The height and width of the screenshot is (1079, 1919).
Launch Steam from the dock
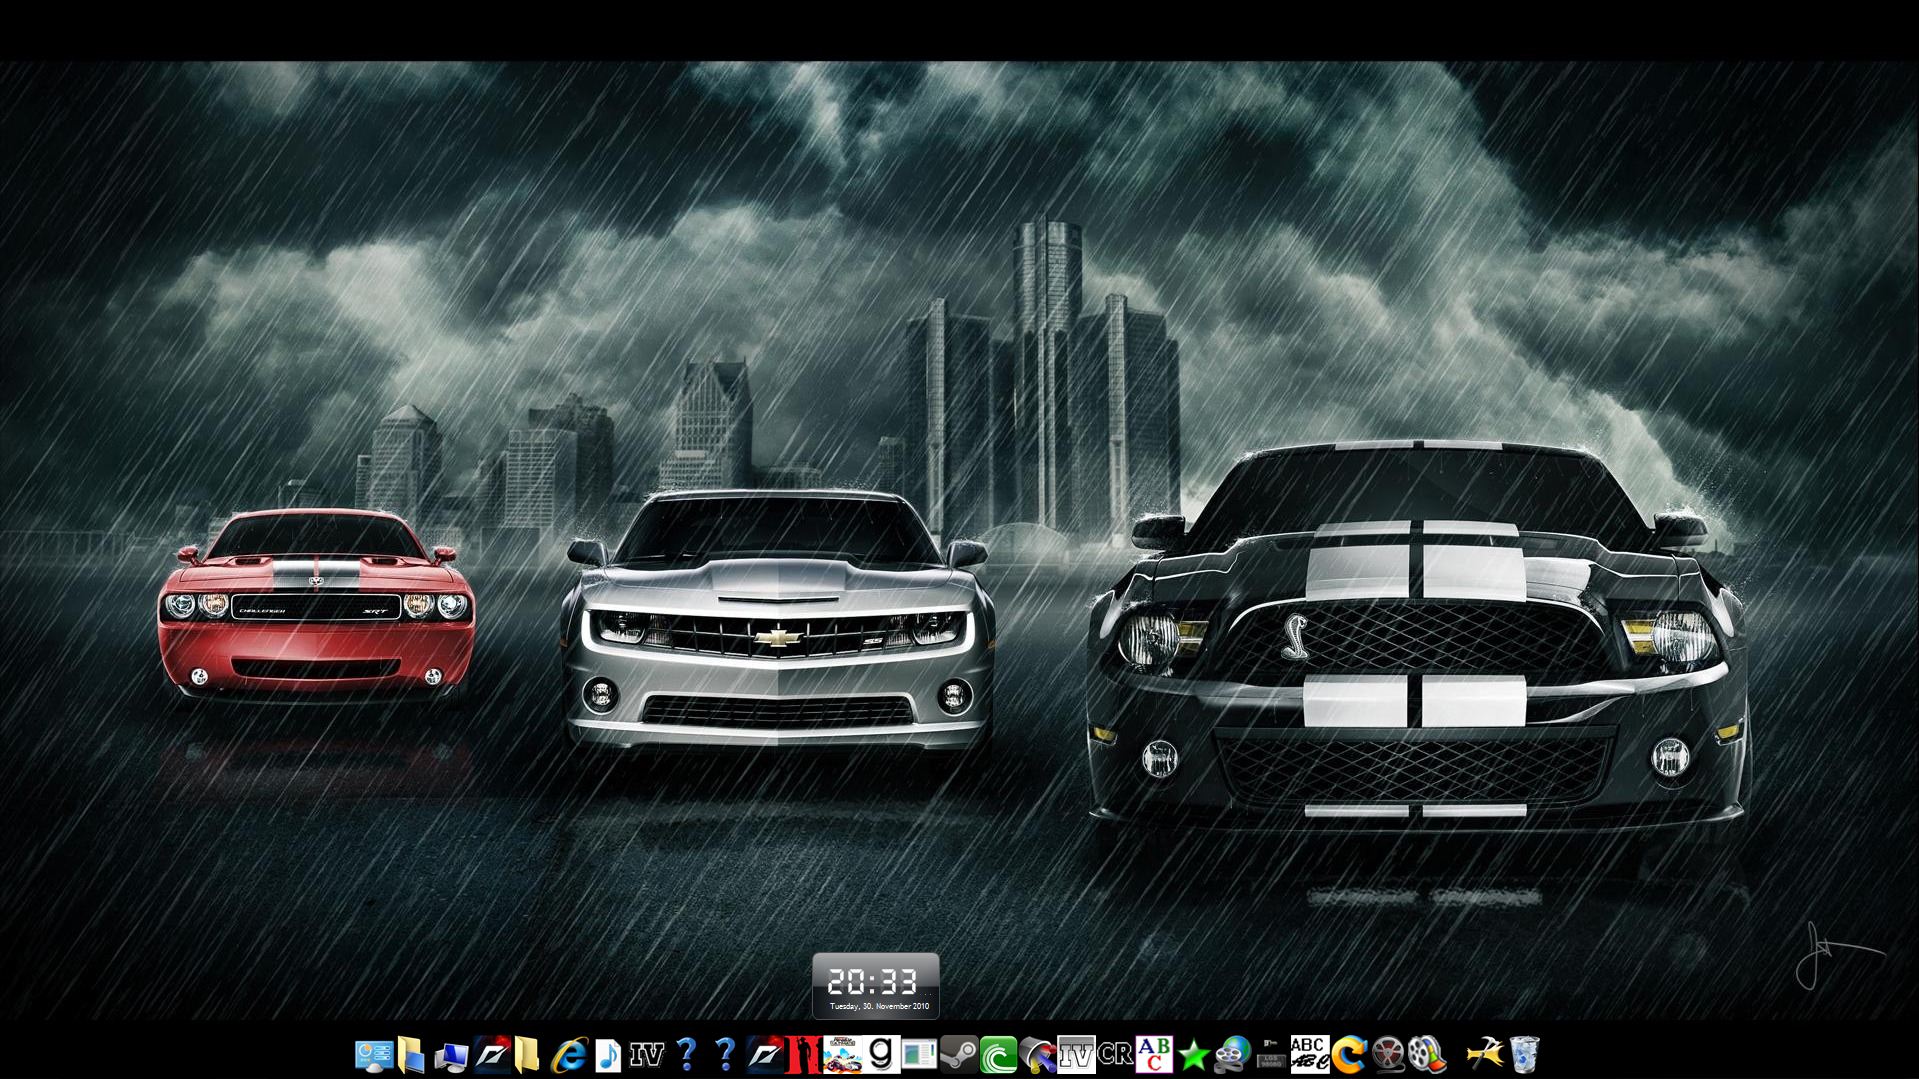point(959,1055)
